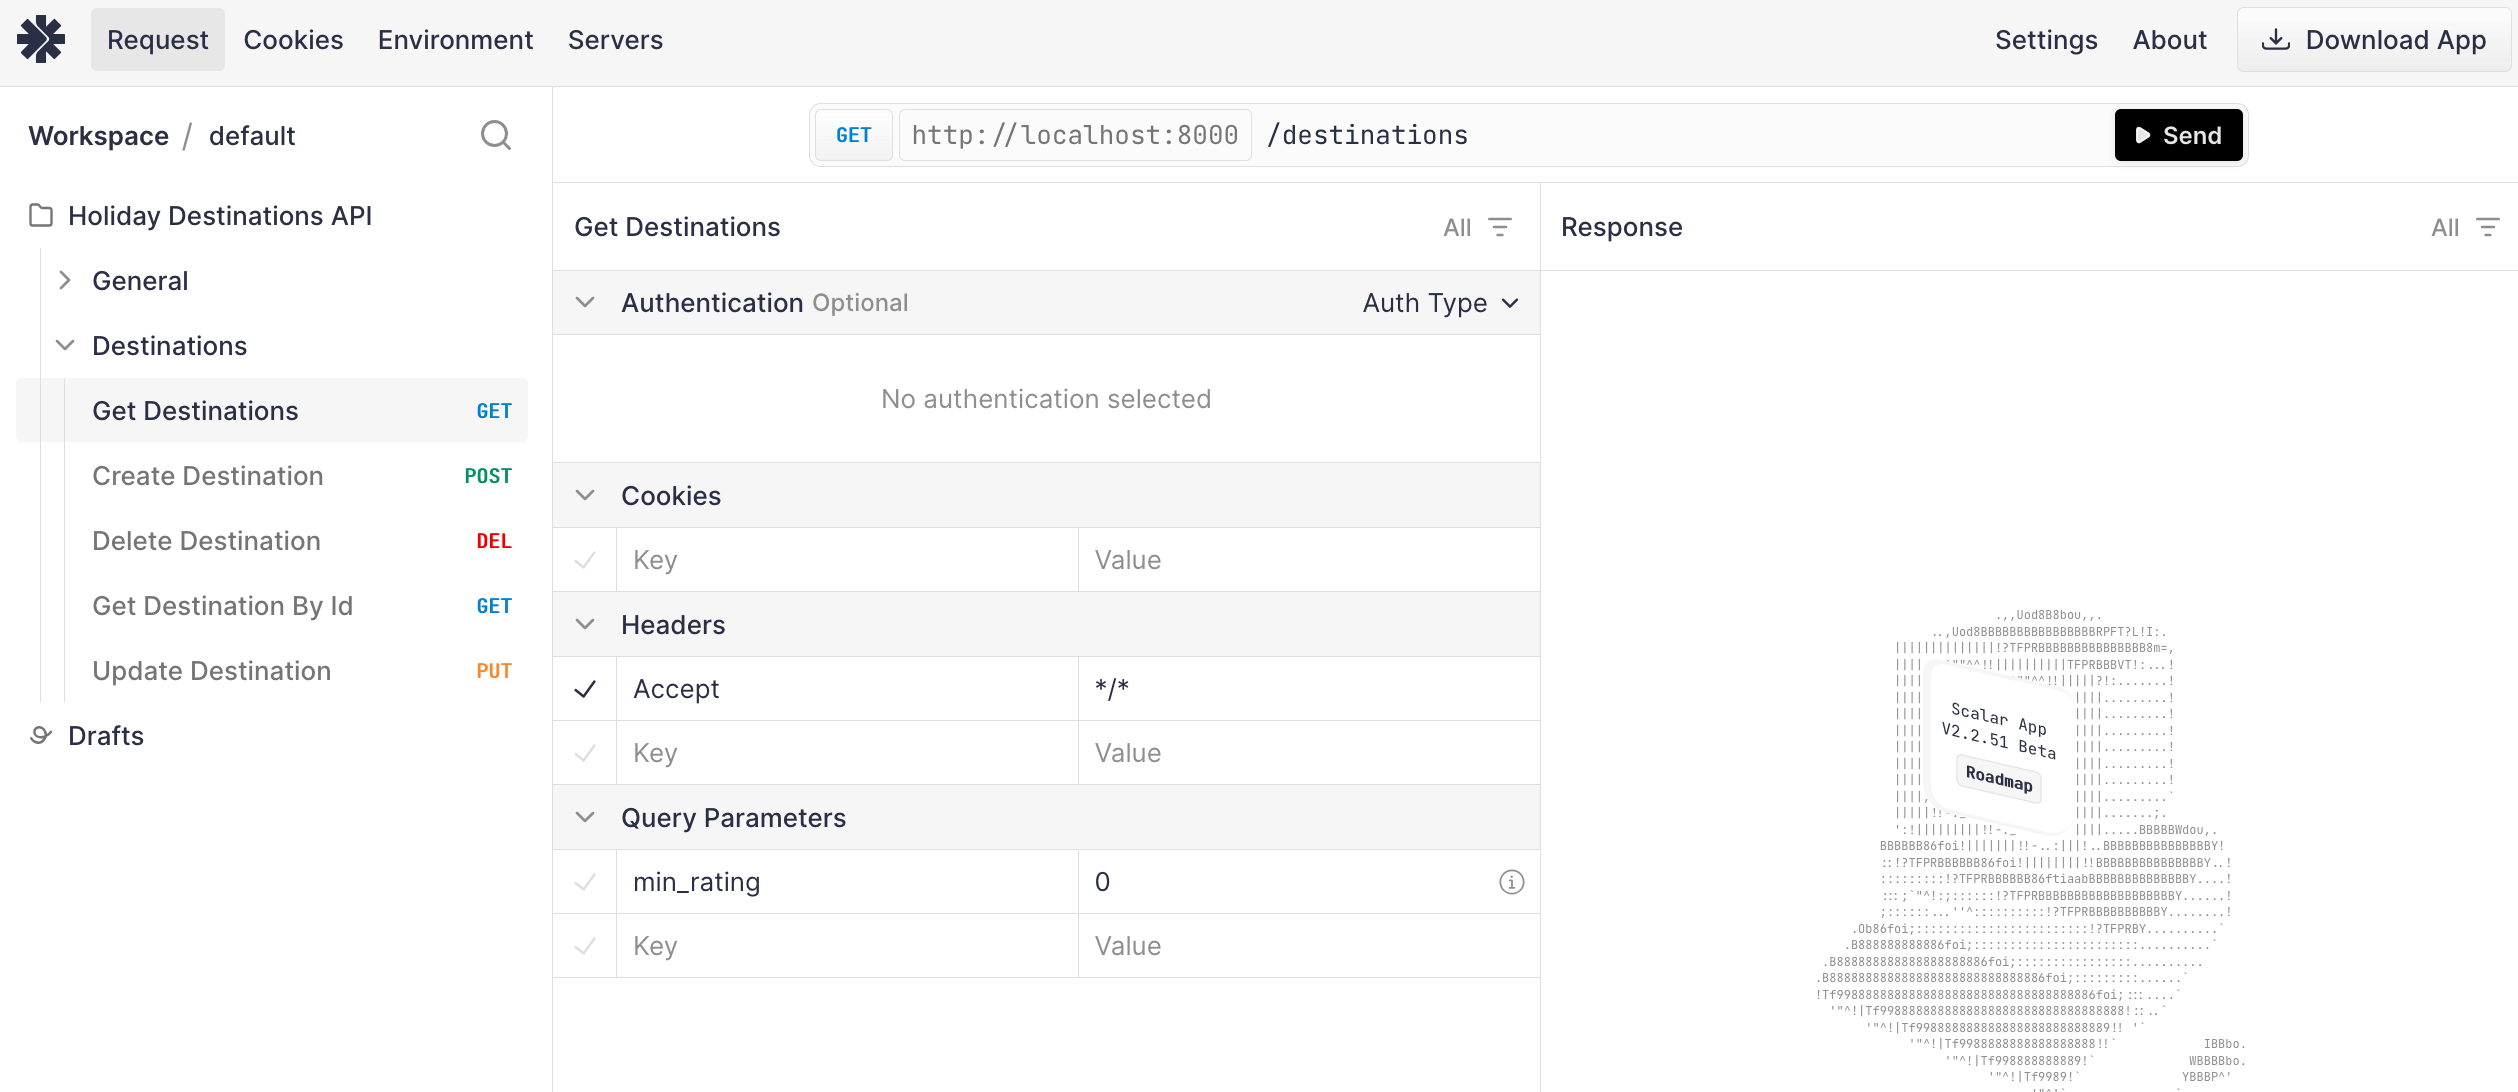Enable the min_rating query parameter checkbox
This screenshot has height=1092, width=2518.
(585, 881)
